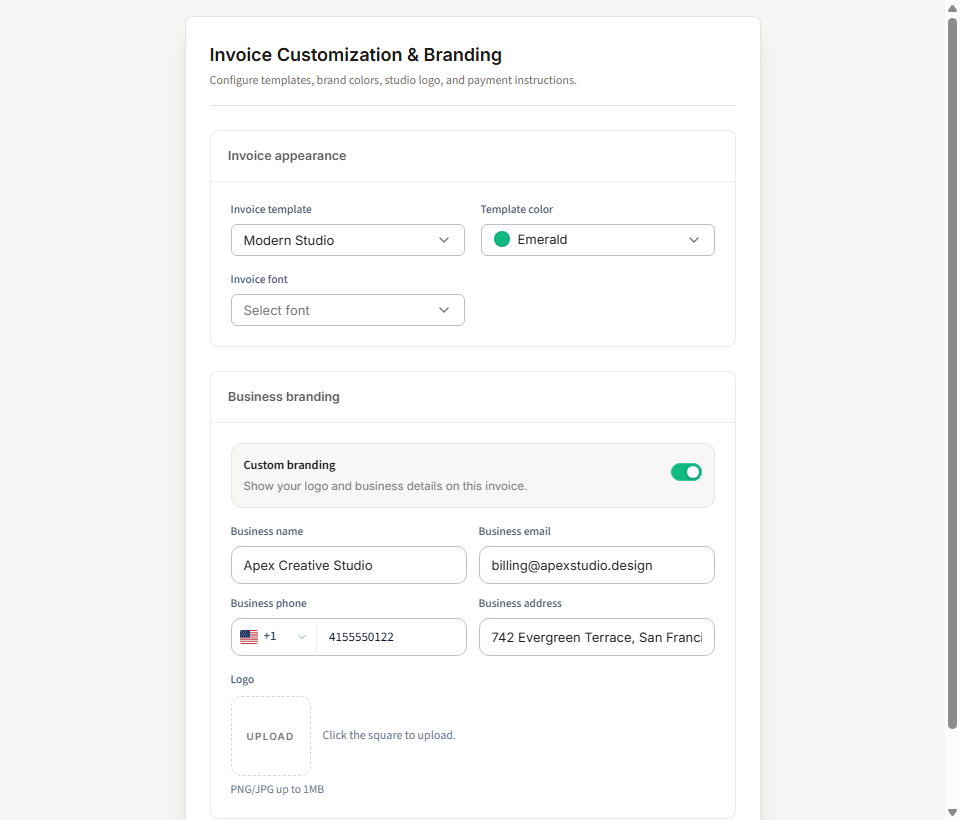Screen dimensions: 960x820
Task: Click the Business address input field
Action: pos(596,637)
